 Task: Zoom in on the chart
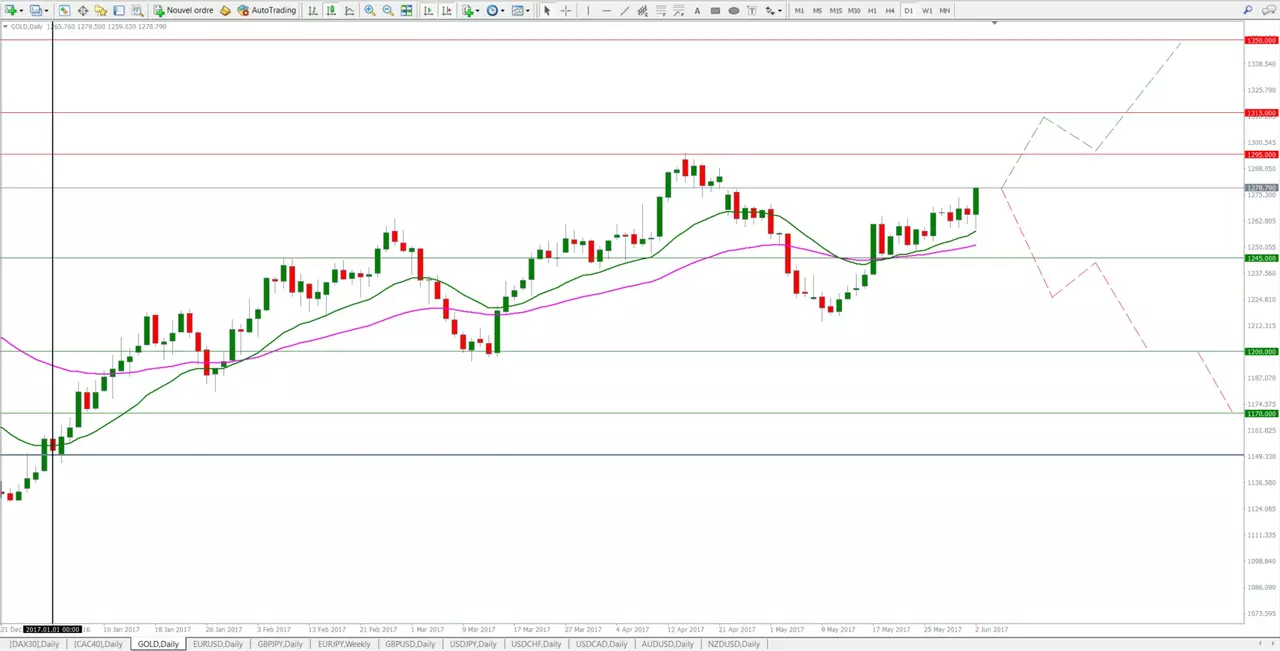370,10
